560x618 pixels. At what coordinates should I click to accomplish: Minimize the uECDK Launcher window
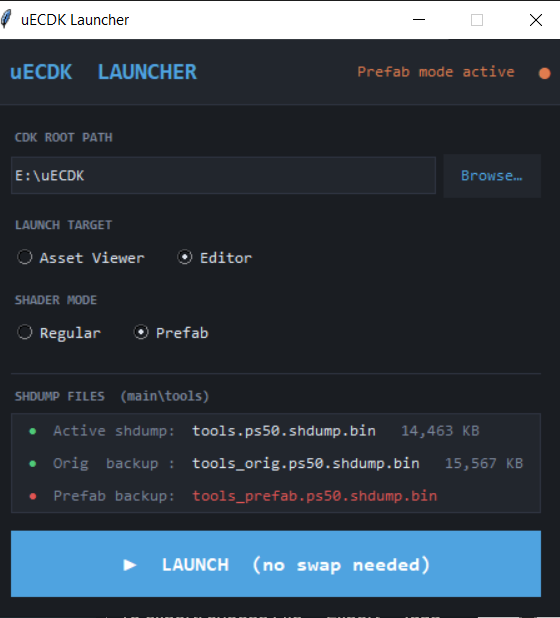click(x=419, y=19)
